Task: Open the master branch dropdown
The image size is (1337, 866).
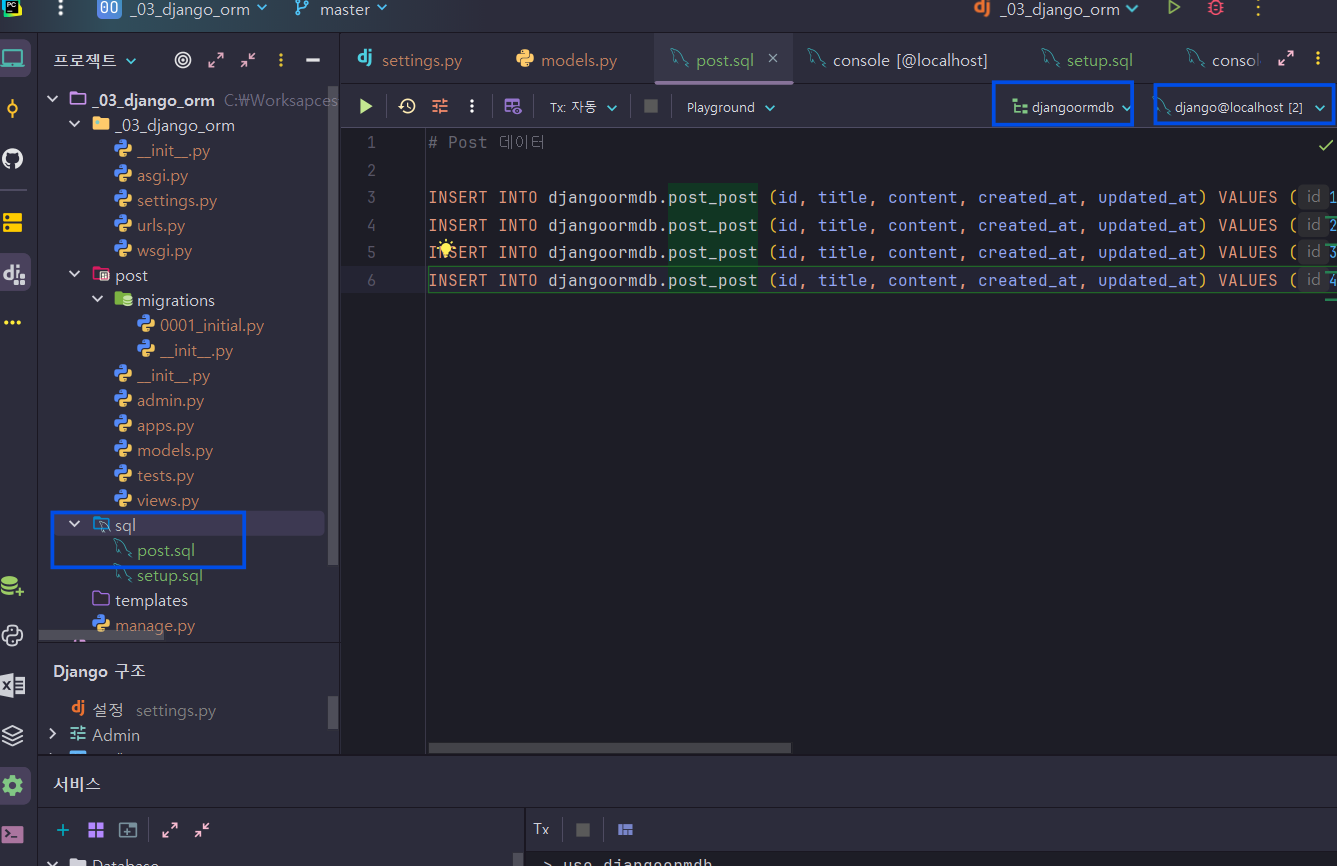Action: pos(341,9)
